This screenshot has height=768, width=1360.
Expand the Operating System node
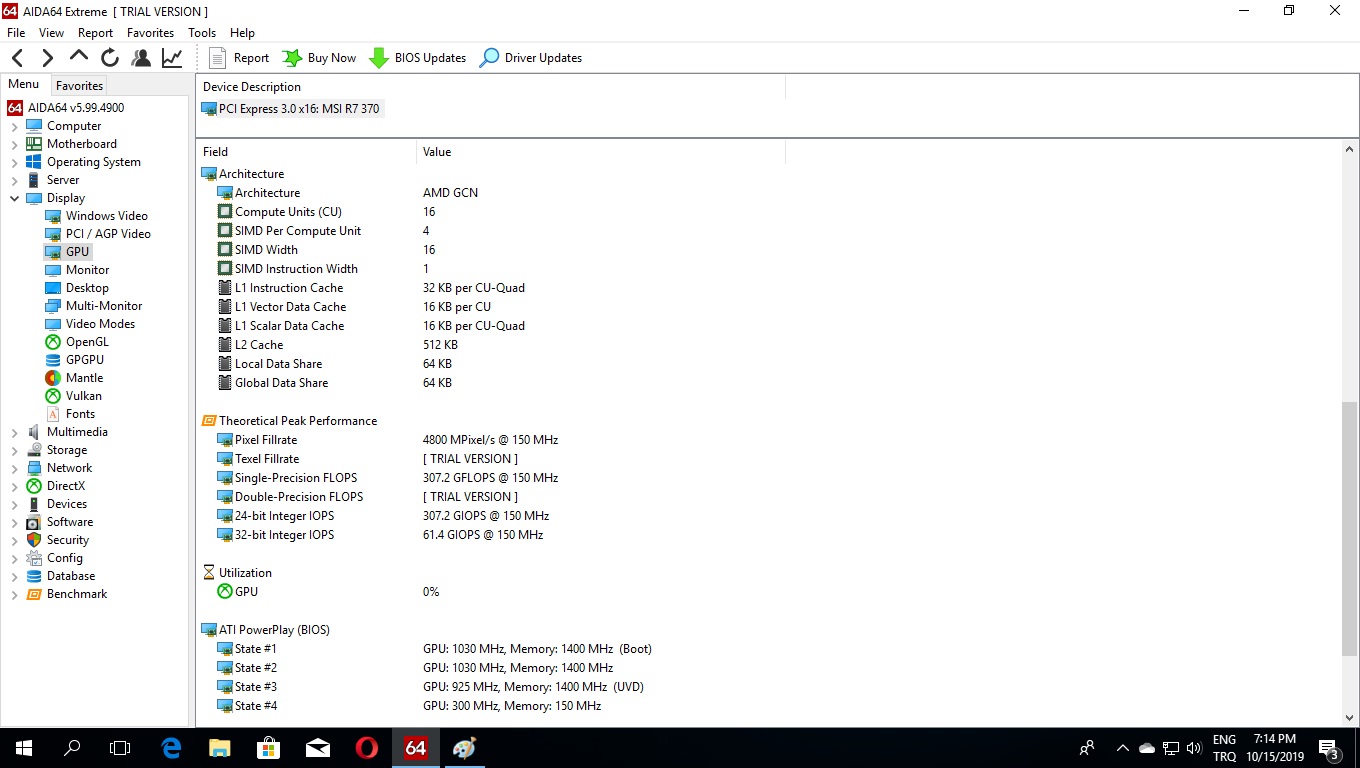15,162
